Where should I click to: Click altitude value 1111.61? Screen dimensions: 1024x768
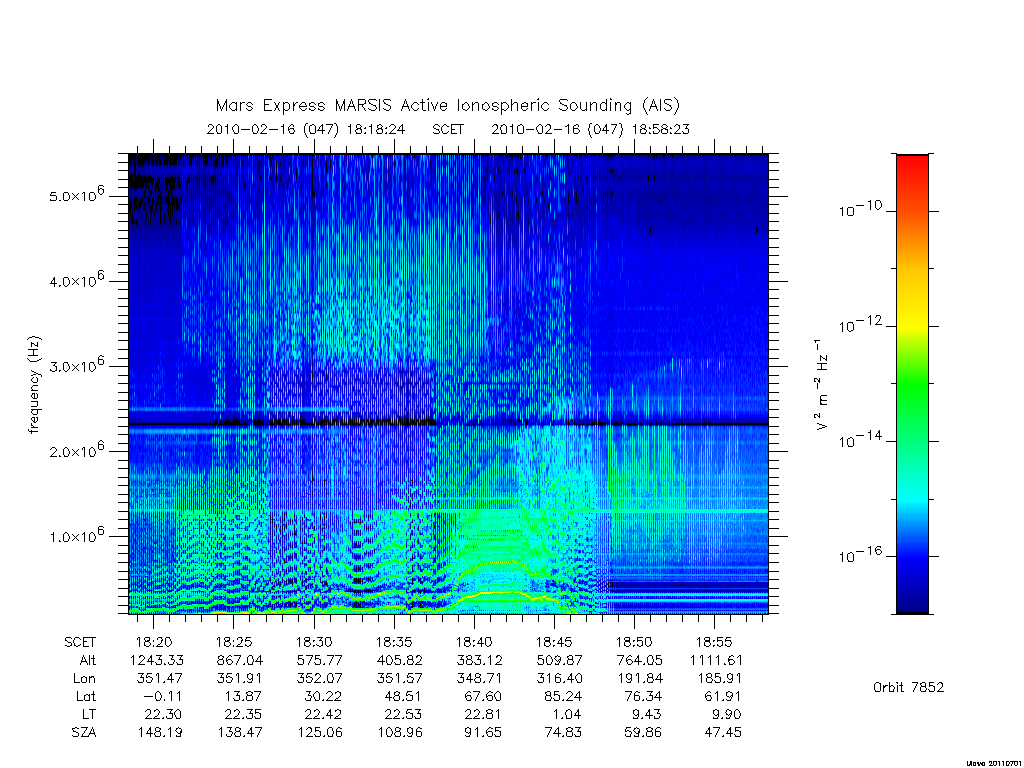pyautogui.click(x=716, y=660)
